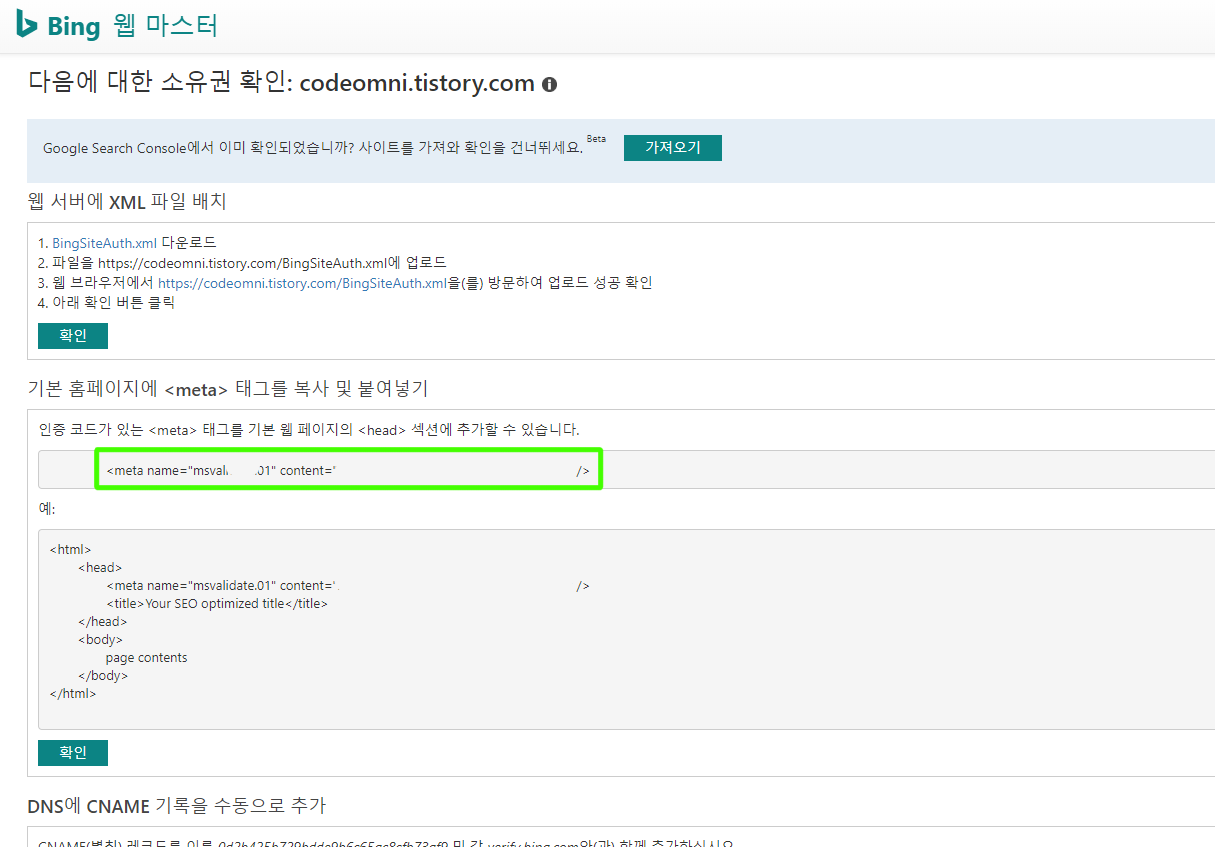
Task: Click the example line '<title>Your SEO optimized title</title>'
Action: click(217, 604)
